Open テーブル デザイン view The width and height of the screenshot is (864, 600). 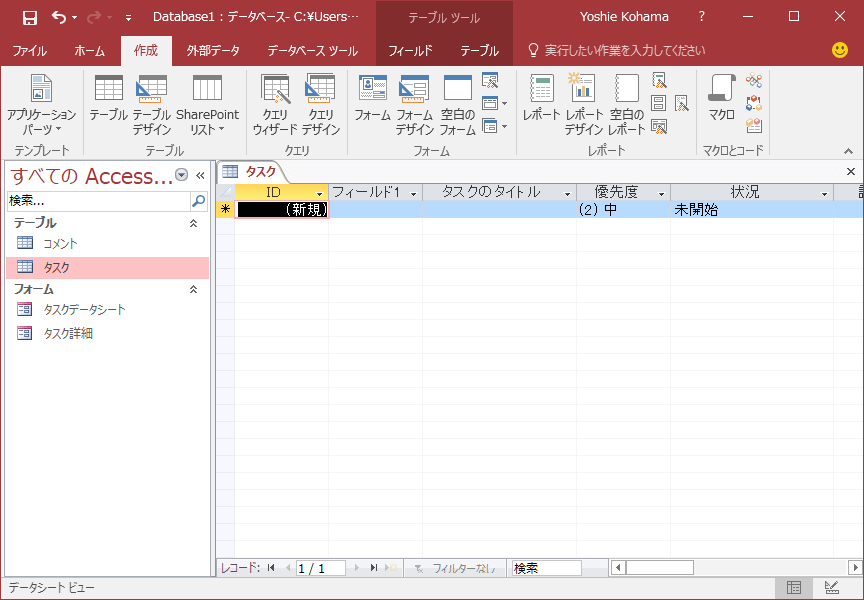(x=152, y=105)
